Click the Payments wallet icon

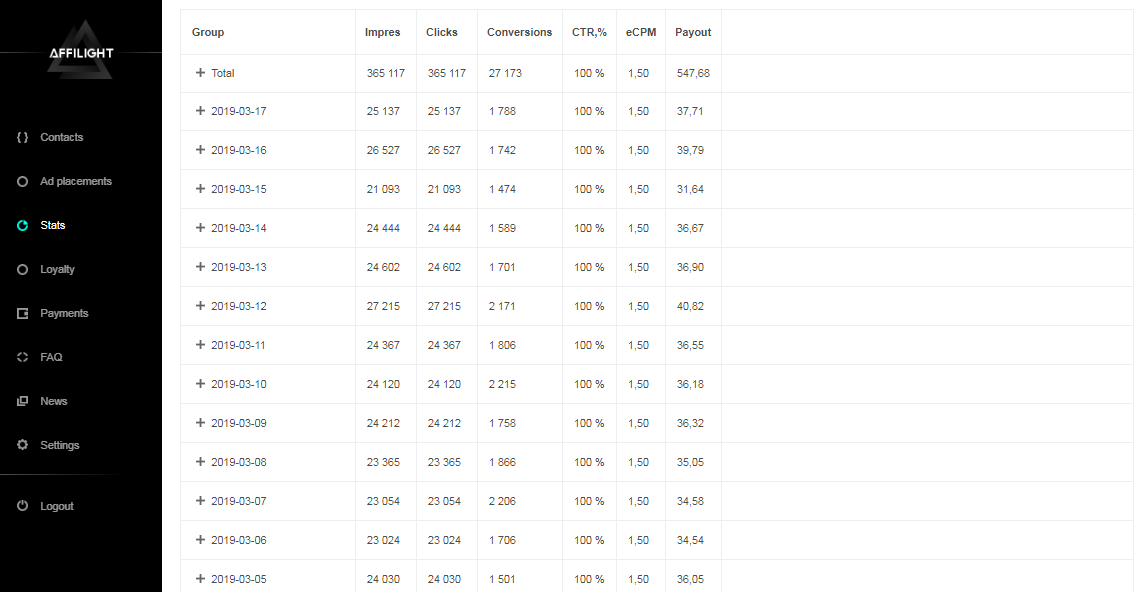pos(22,313)
